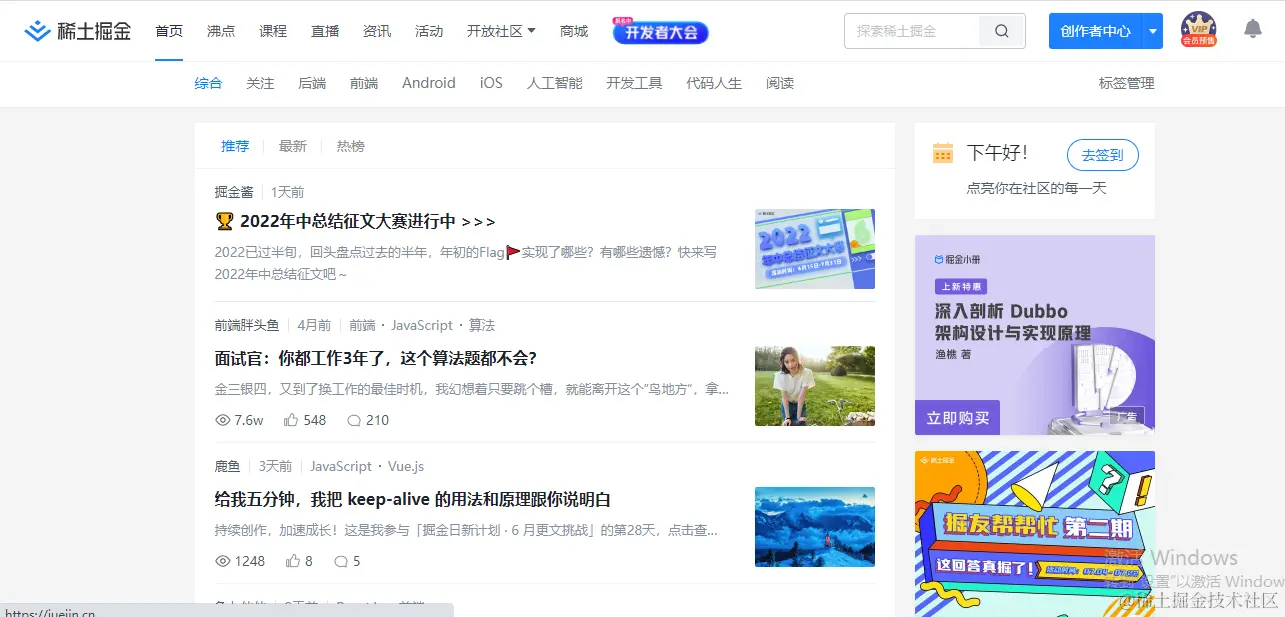This screenshot has width=1285, height=617.
Task: Go to 首页 nav item
Action: click(x=169, y=31)
